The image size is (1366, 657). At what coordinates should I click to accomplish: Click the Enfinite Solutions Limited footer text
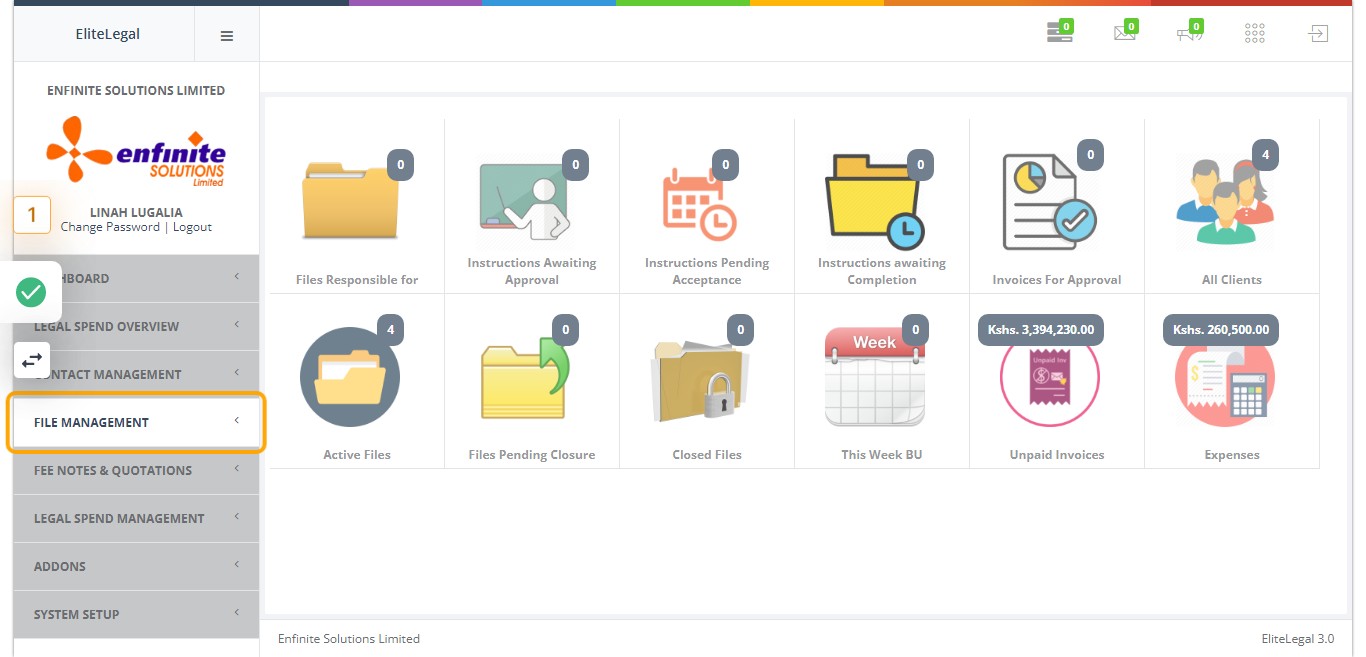pos(349,639)
